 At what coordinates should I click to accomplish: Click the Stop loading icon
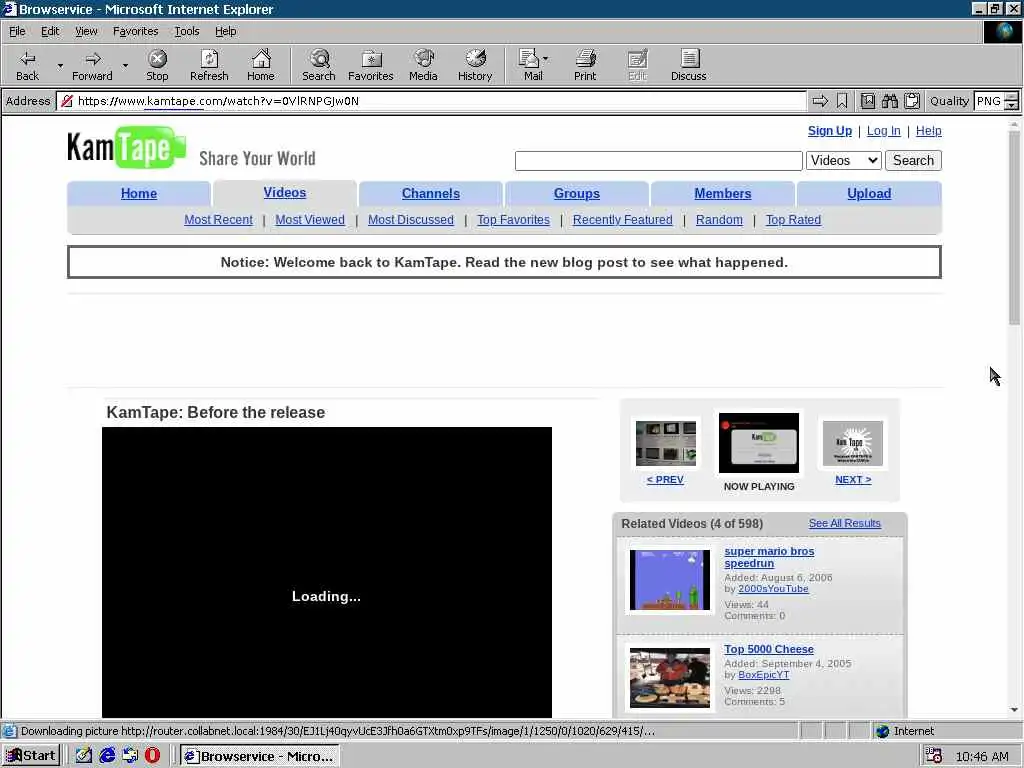[157, 65]
